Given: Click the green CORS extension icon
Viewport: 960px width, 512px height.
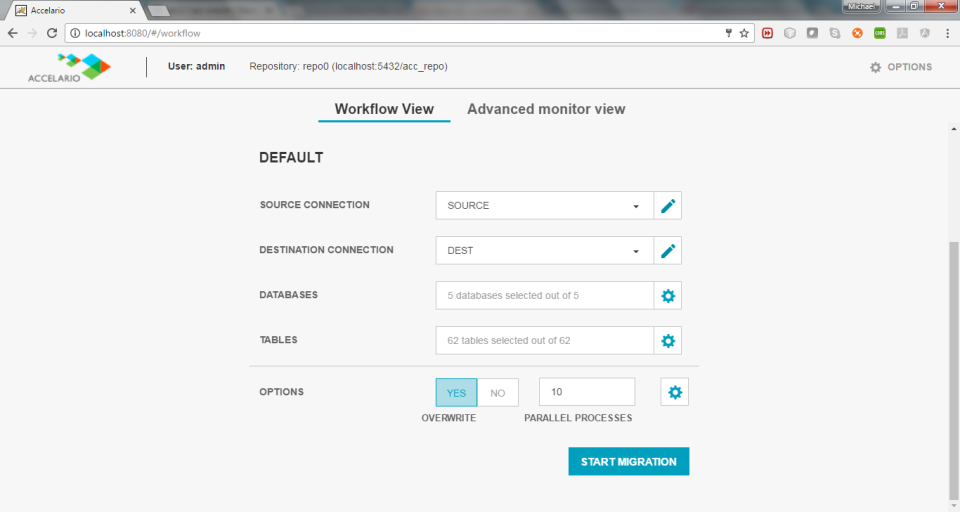Looking at the screenshot, I should point(880,33).
